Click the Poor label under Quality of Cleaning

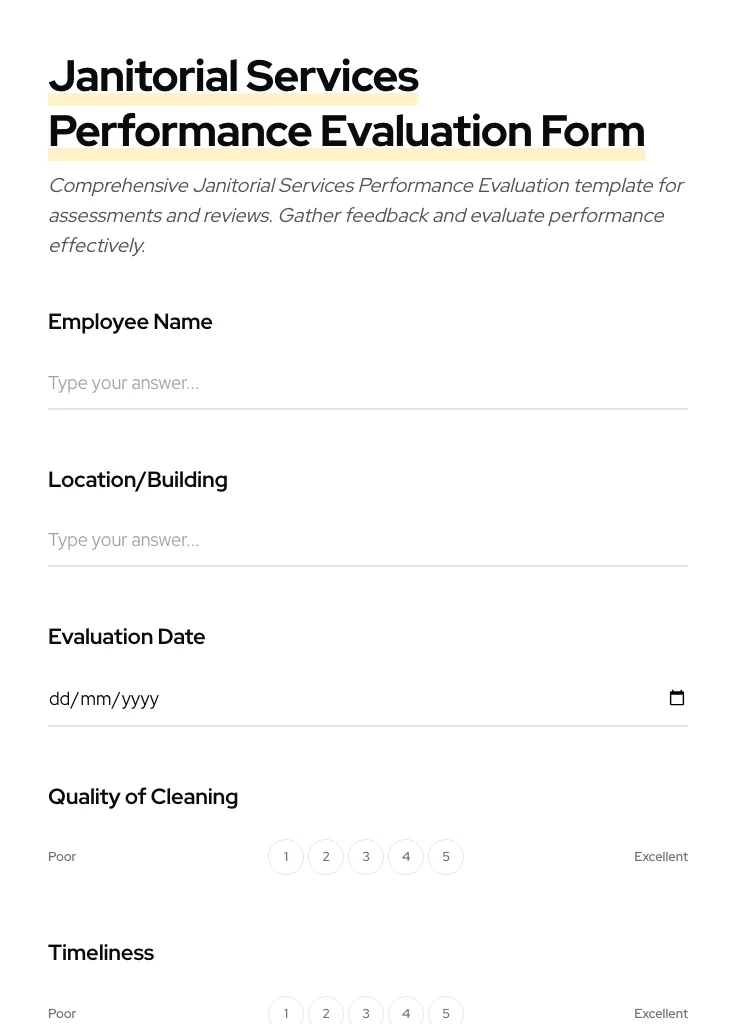coord(62,857)
